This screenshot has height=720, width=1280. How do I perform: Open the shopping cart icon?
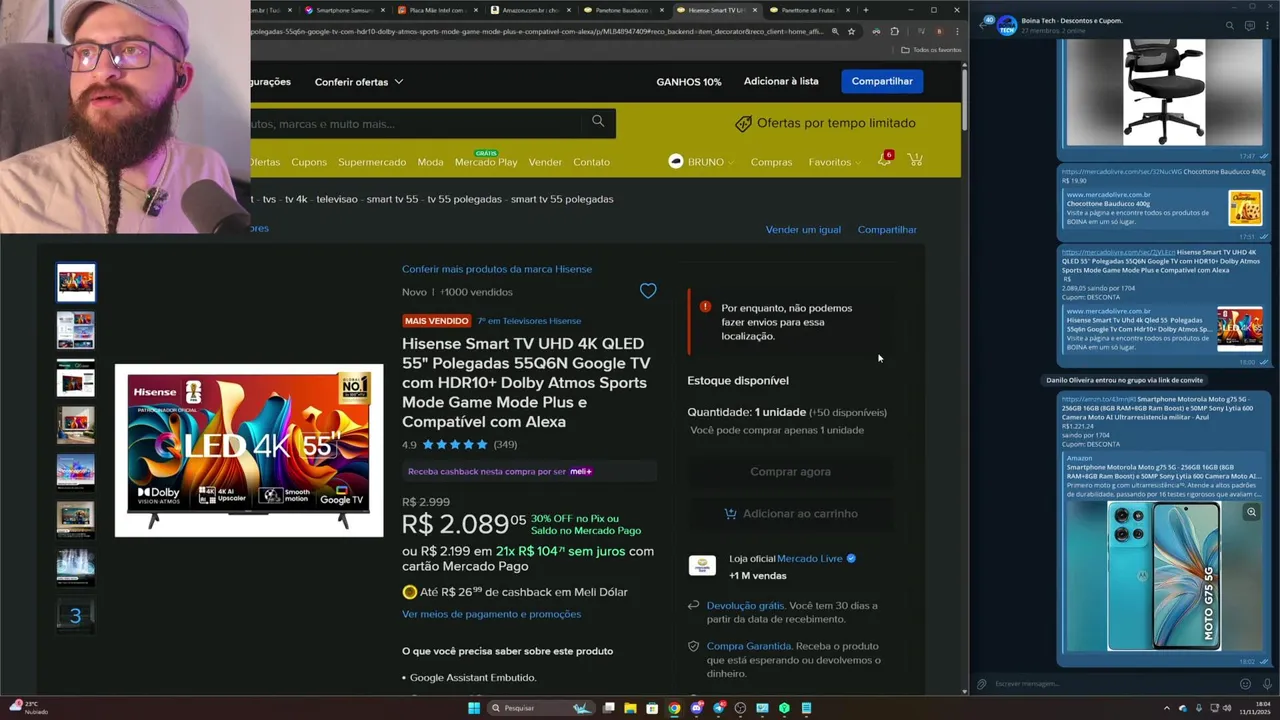(x=914, y=160)
